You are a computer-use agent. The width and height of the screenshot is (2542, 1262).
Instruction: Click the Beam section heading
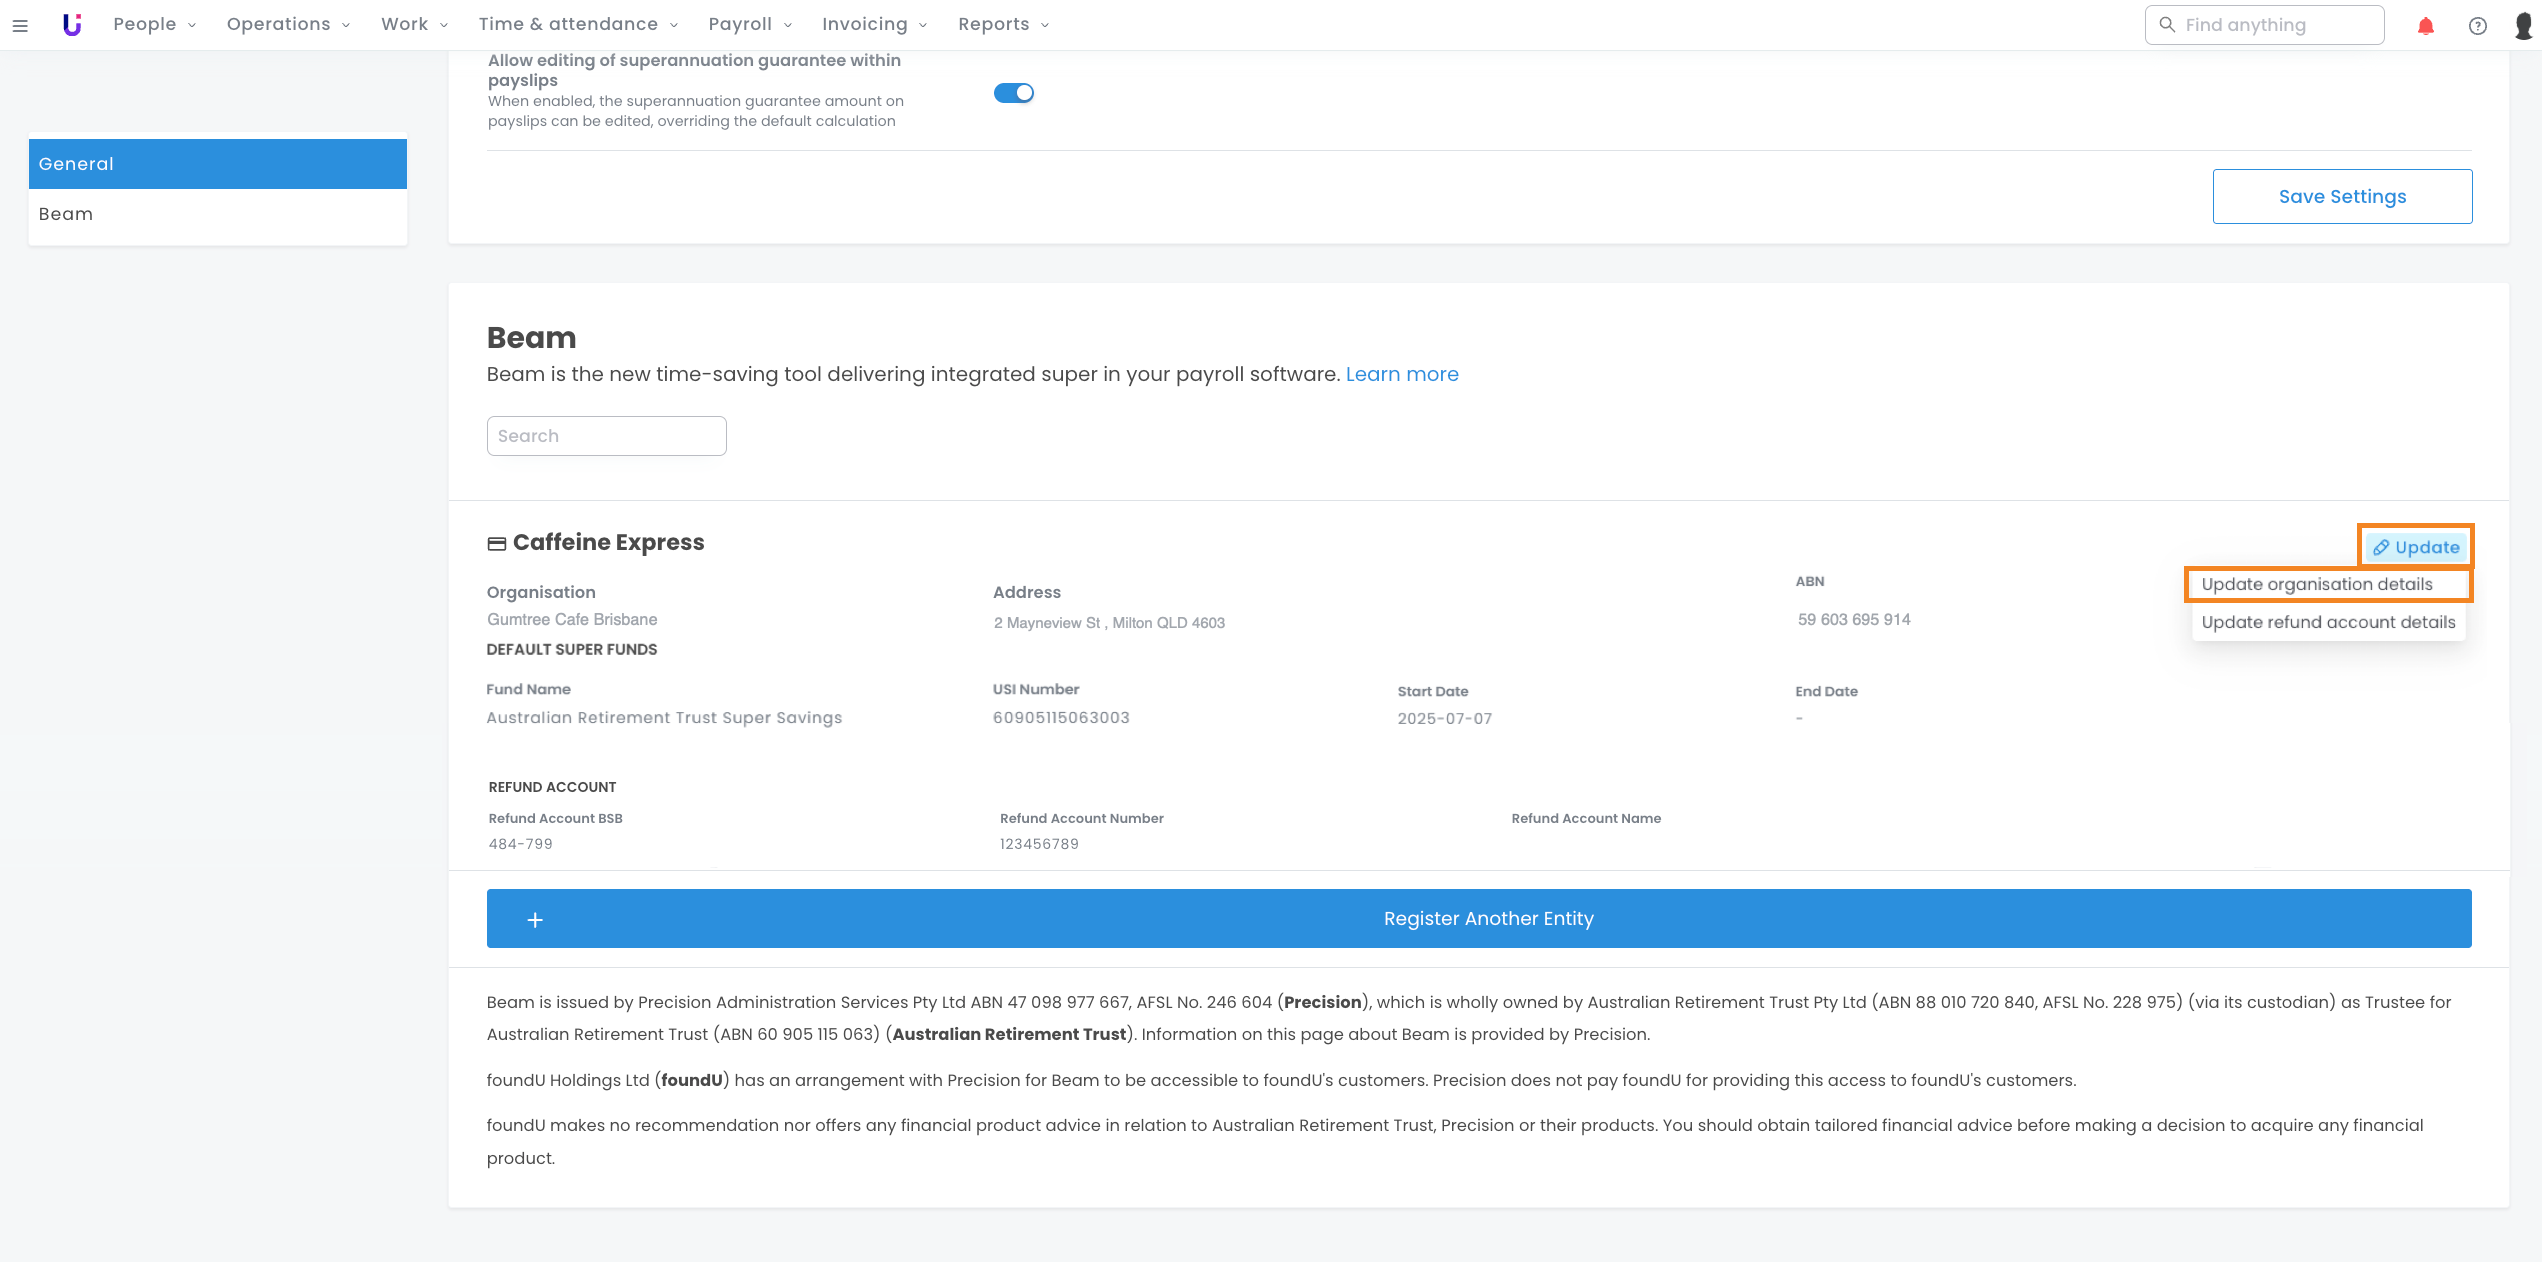click(531, 338)
